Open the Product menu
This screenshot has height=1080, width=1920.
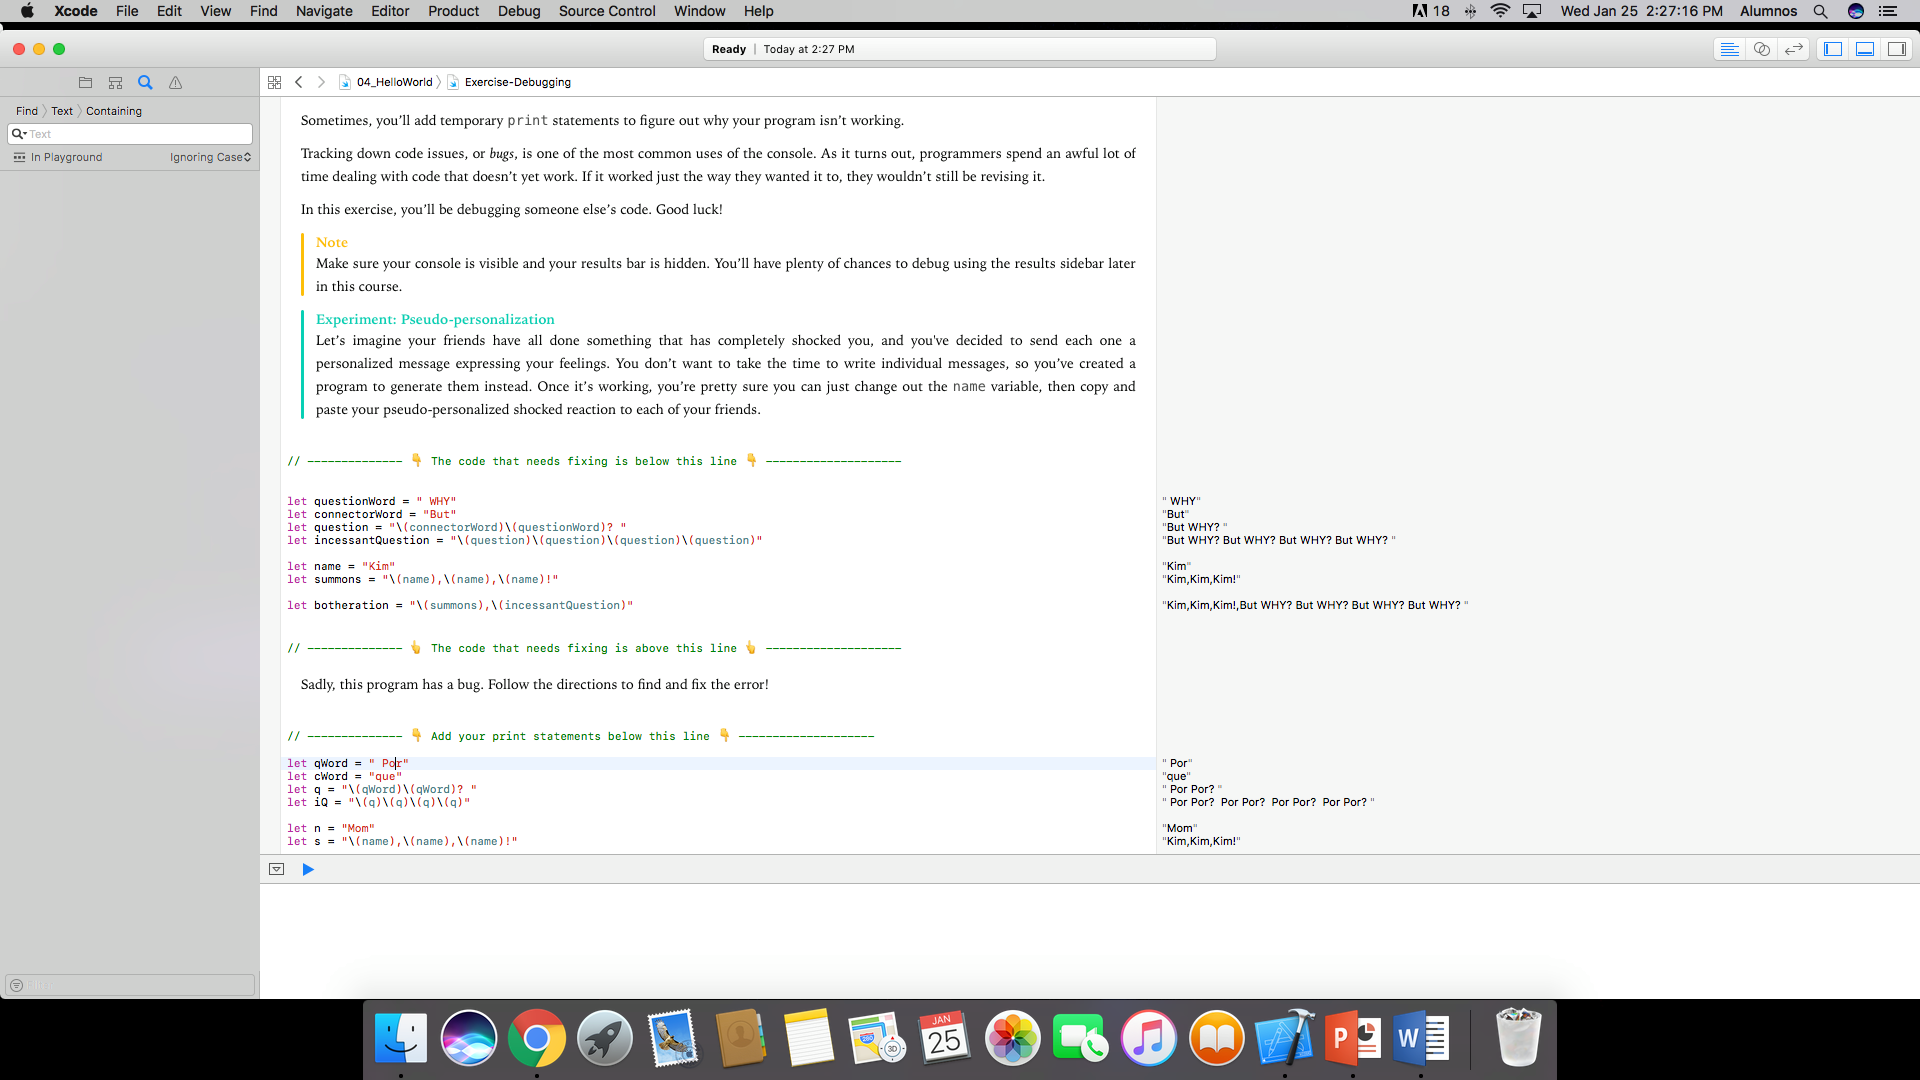coord(453,11)
